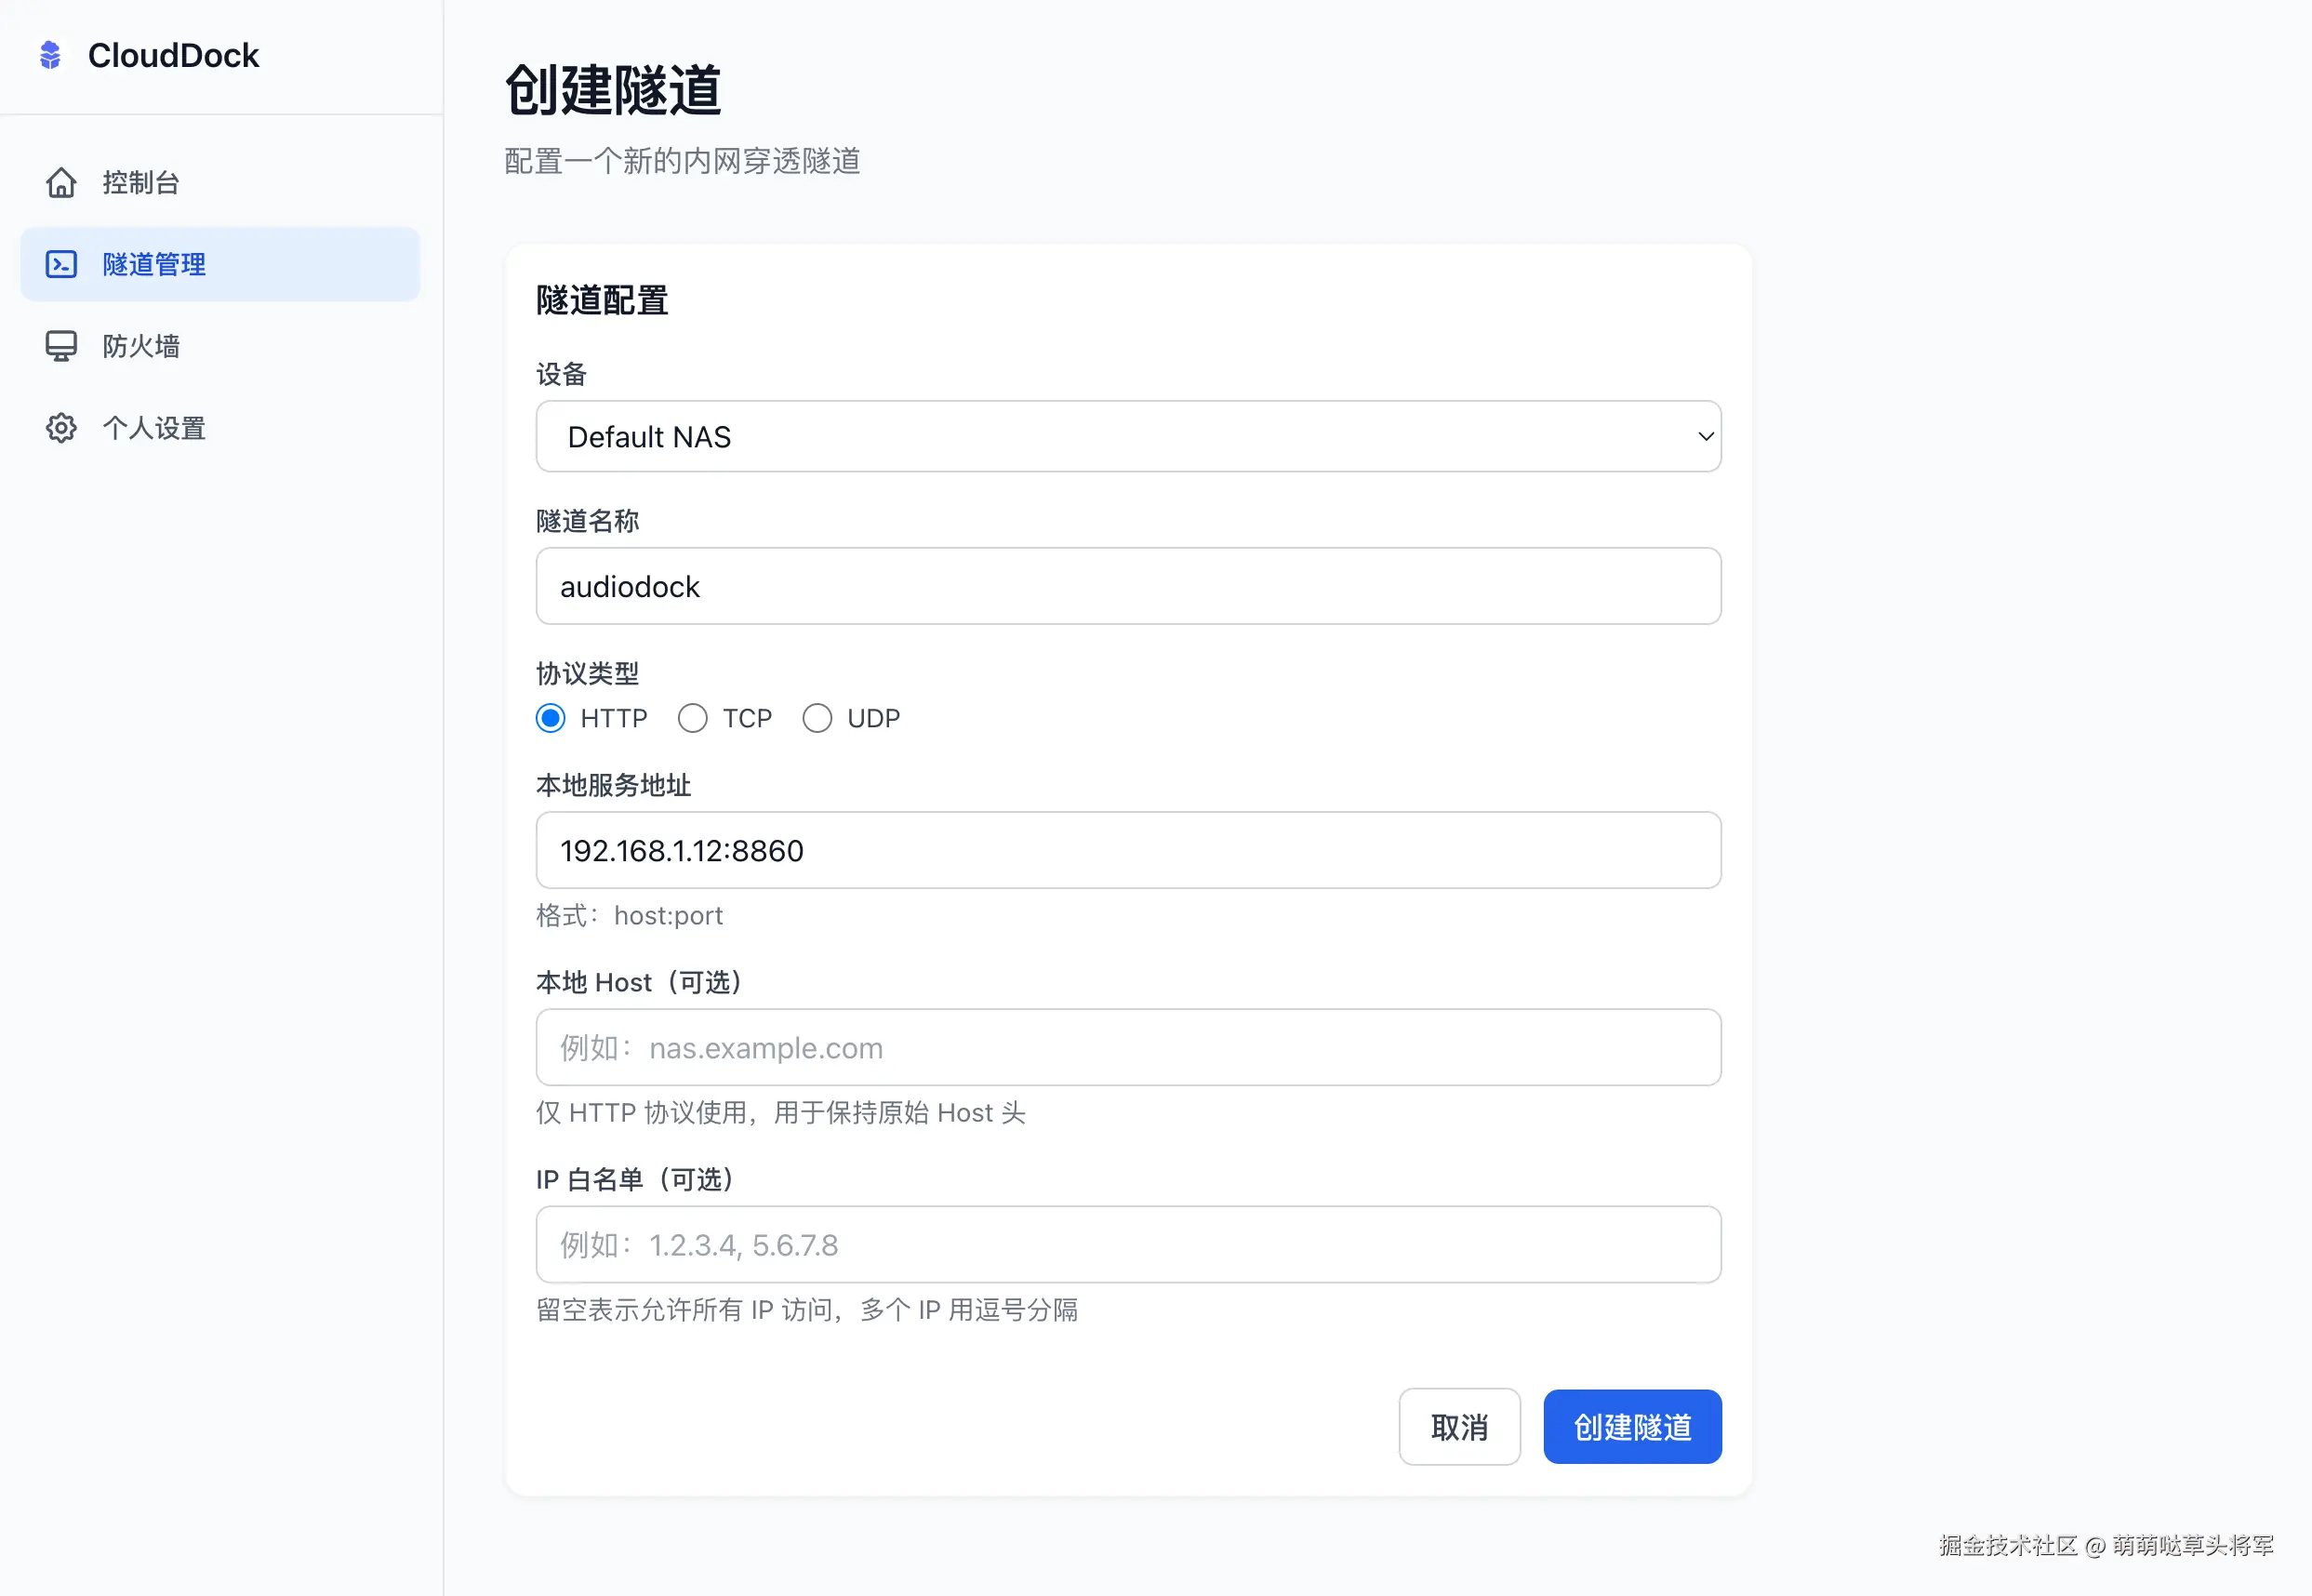The height and width of the screenshot is (1596, 2312).
Task: Click the CloudDock brand title text
Action: (173, 55)
